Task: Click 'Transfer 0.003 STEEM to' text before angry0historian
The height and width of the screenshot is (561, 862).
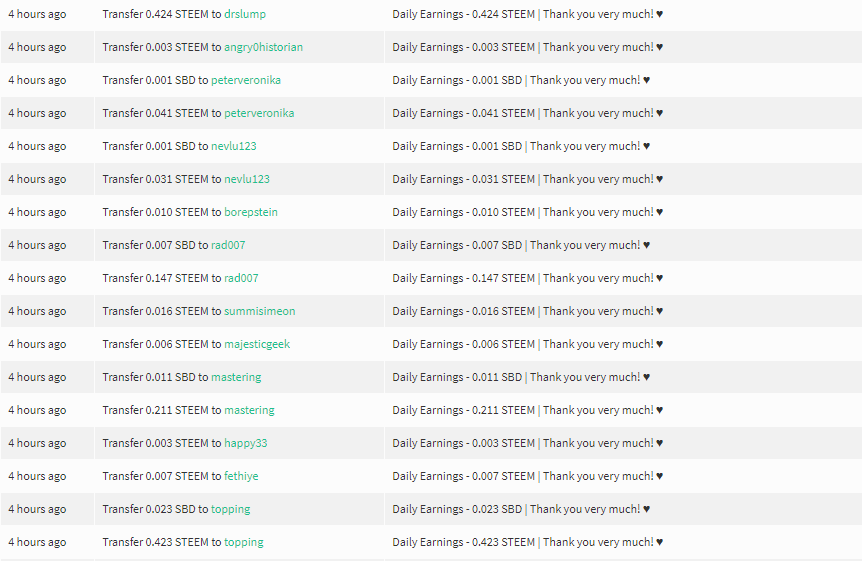Action: [162, 47]
